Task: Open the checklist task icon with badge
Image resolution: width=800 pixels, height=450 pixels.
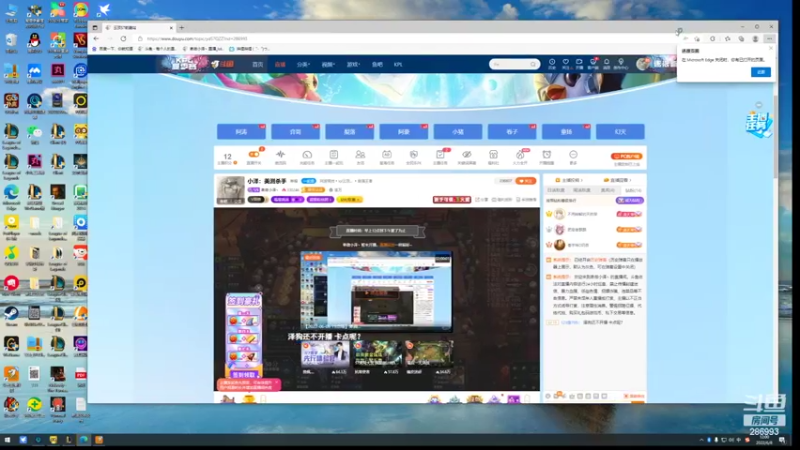Action: (440, 157)
